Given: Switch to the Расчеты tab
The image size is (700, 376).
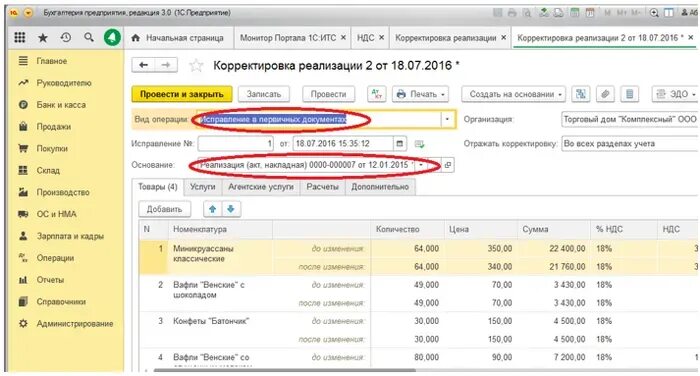Looking at the screenshot, I should point(322,187).
